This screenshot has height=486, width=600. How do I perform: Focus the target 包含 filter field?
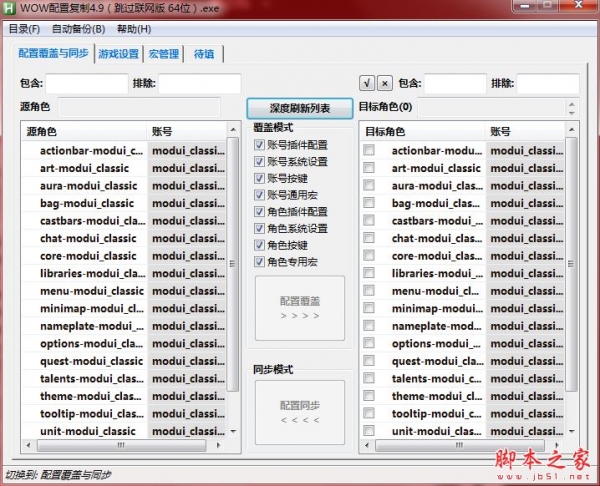(455, 83)
